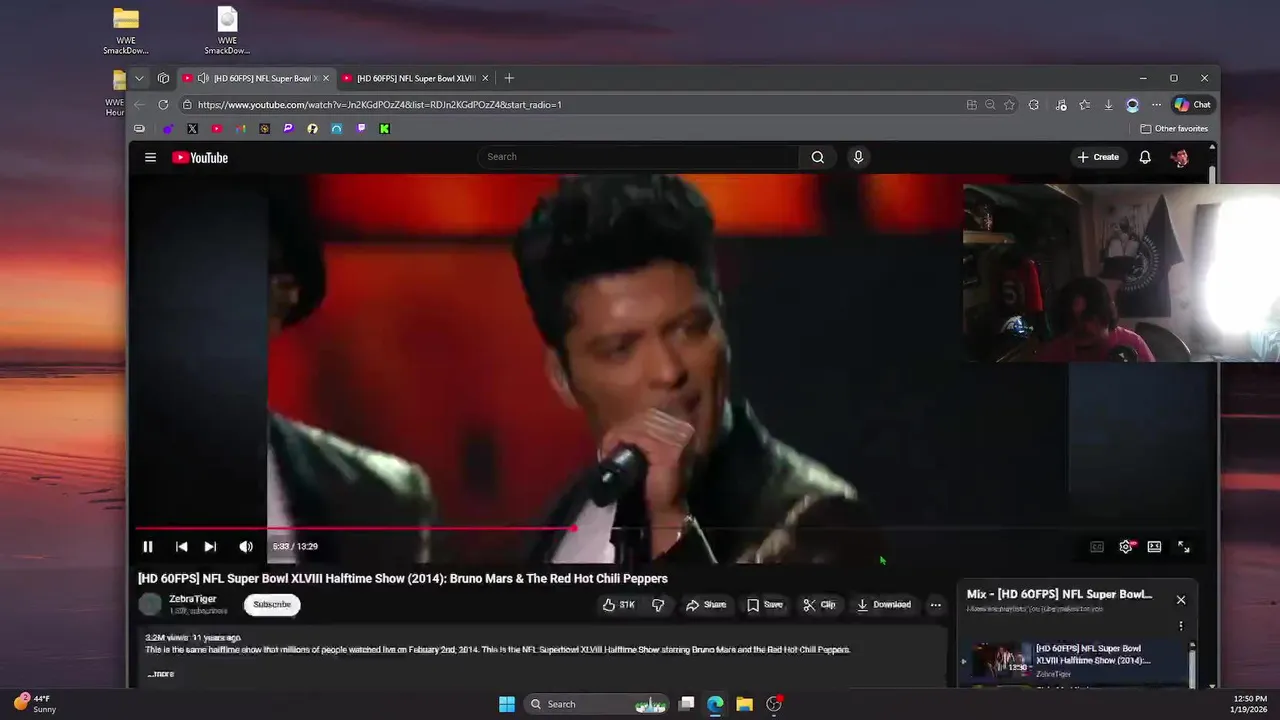
Task: Open video player settings gear
Action: (1126, 547)
